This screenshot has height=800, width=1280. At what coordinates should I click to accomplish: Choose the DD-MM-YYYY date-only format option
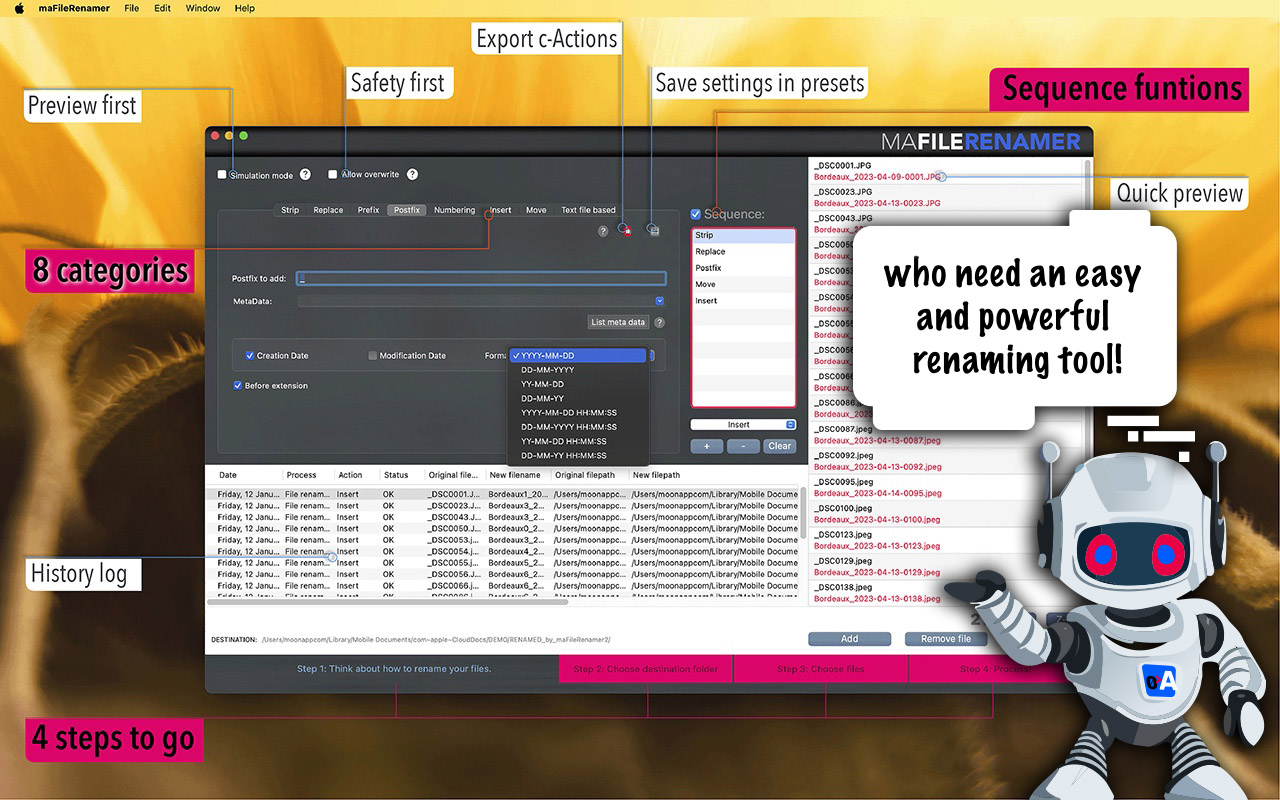click(x=578, y=370)
